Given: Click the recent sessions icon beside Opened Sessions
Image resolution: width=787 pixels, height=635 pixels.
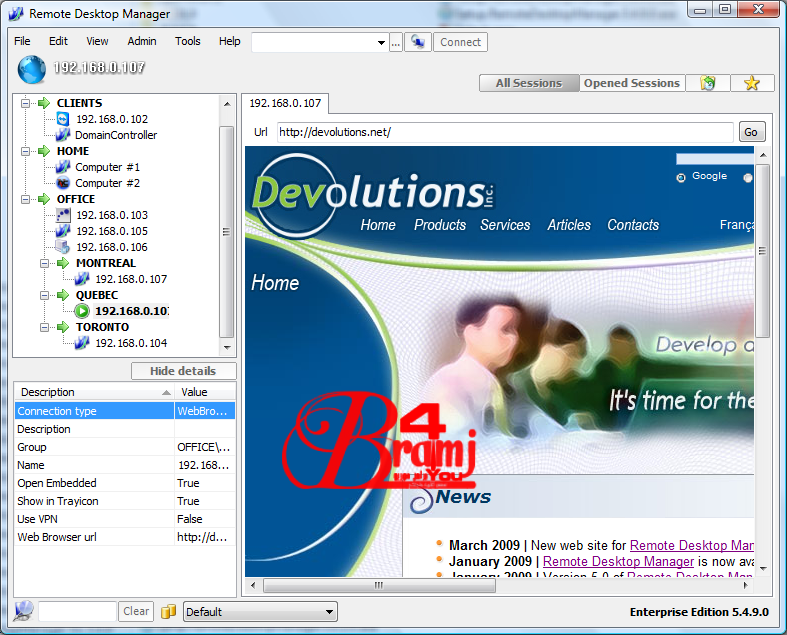Looking at the screenshot, I should pos(708,83).
